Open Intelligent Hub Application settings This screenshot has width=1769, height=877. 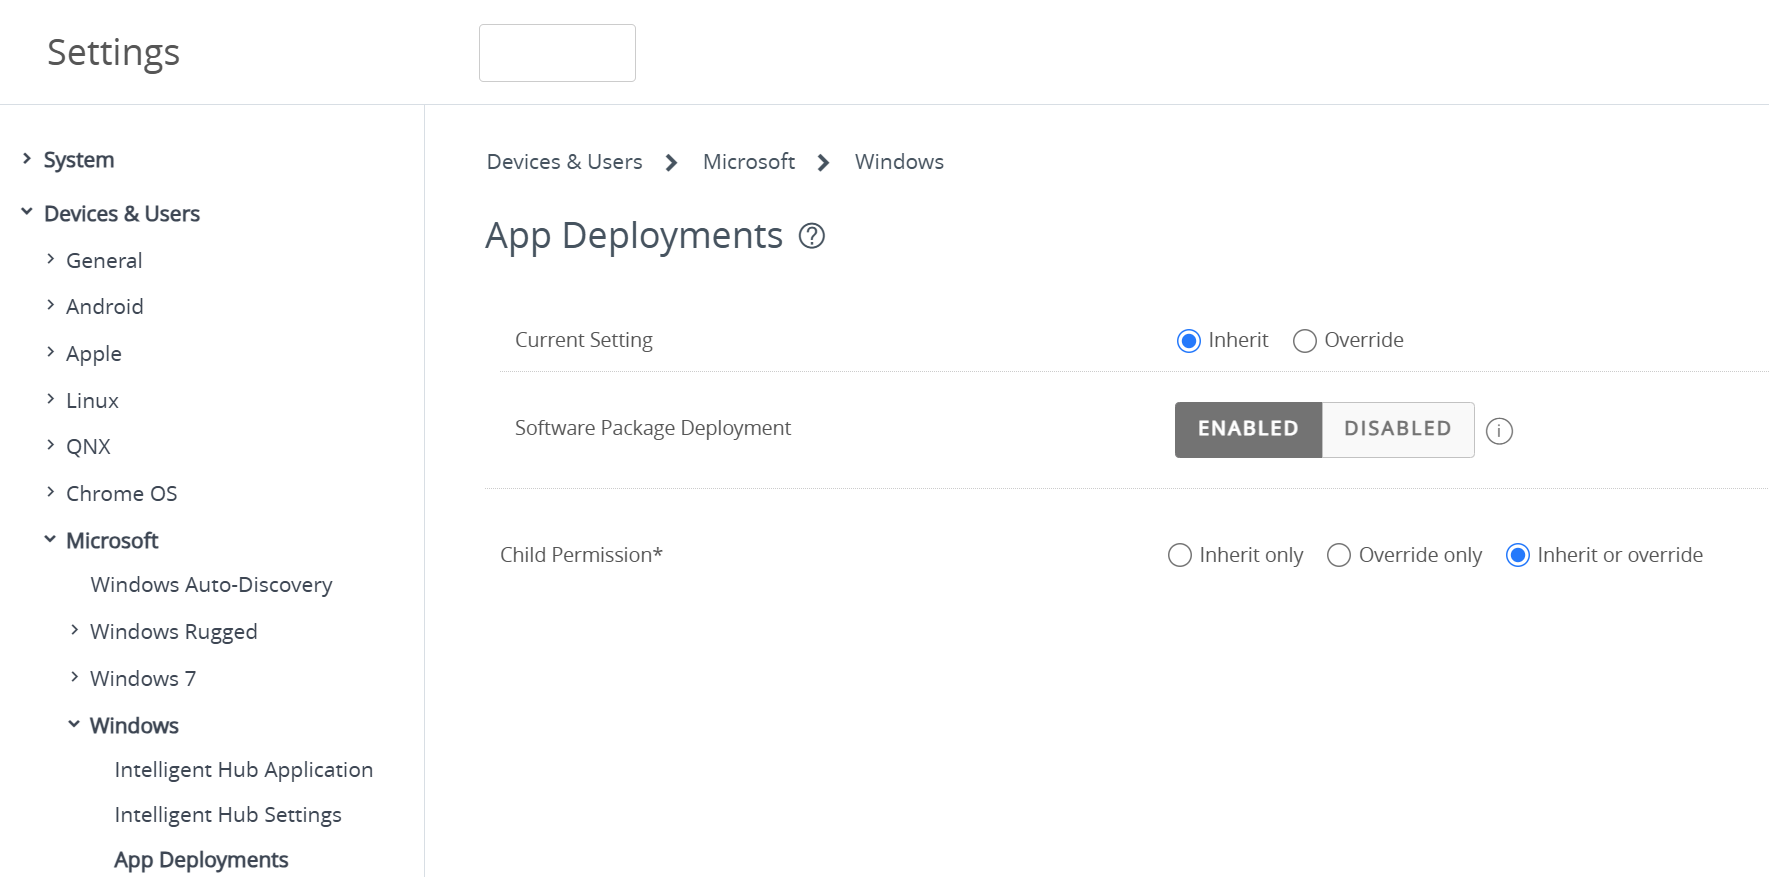pyautogui.click(x=243, y=770)
